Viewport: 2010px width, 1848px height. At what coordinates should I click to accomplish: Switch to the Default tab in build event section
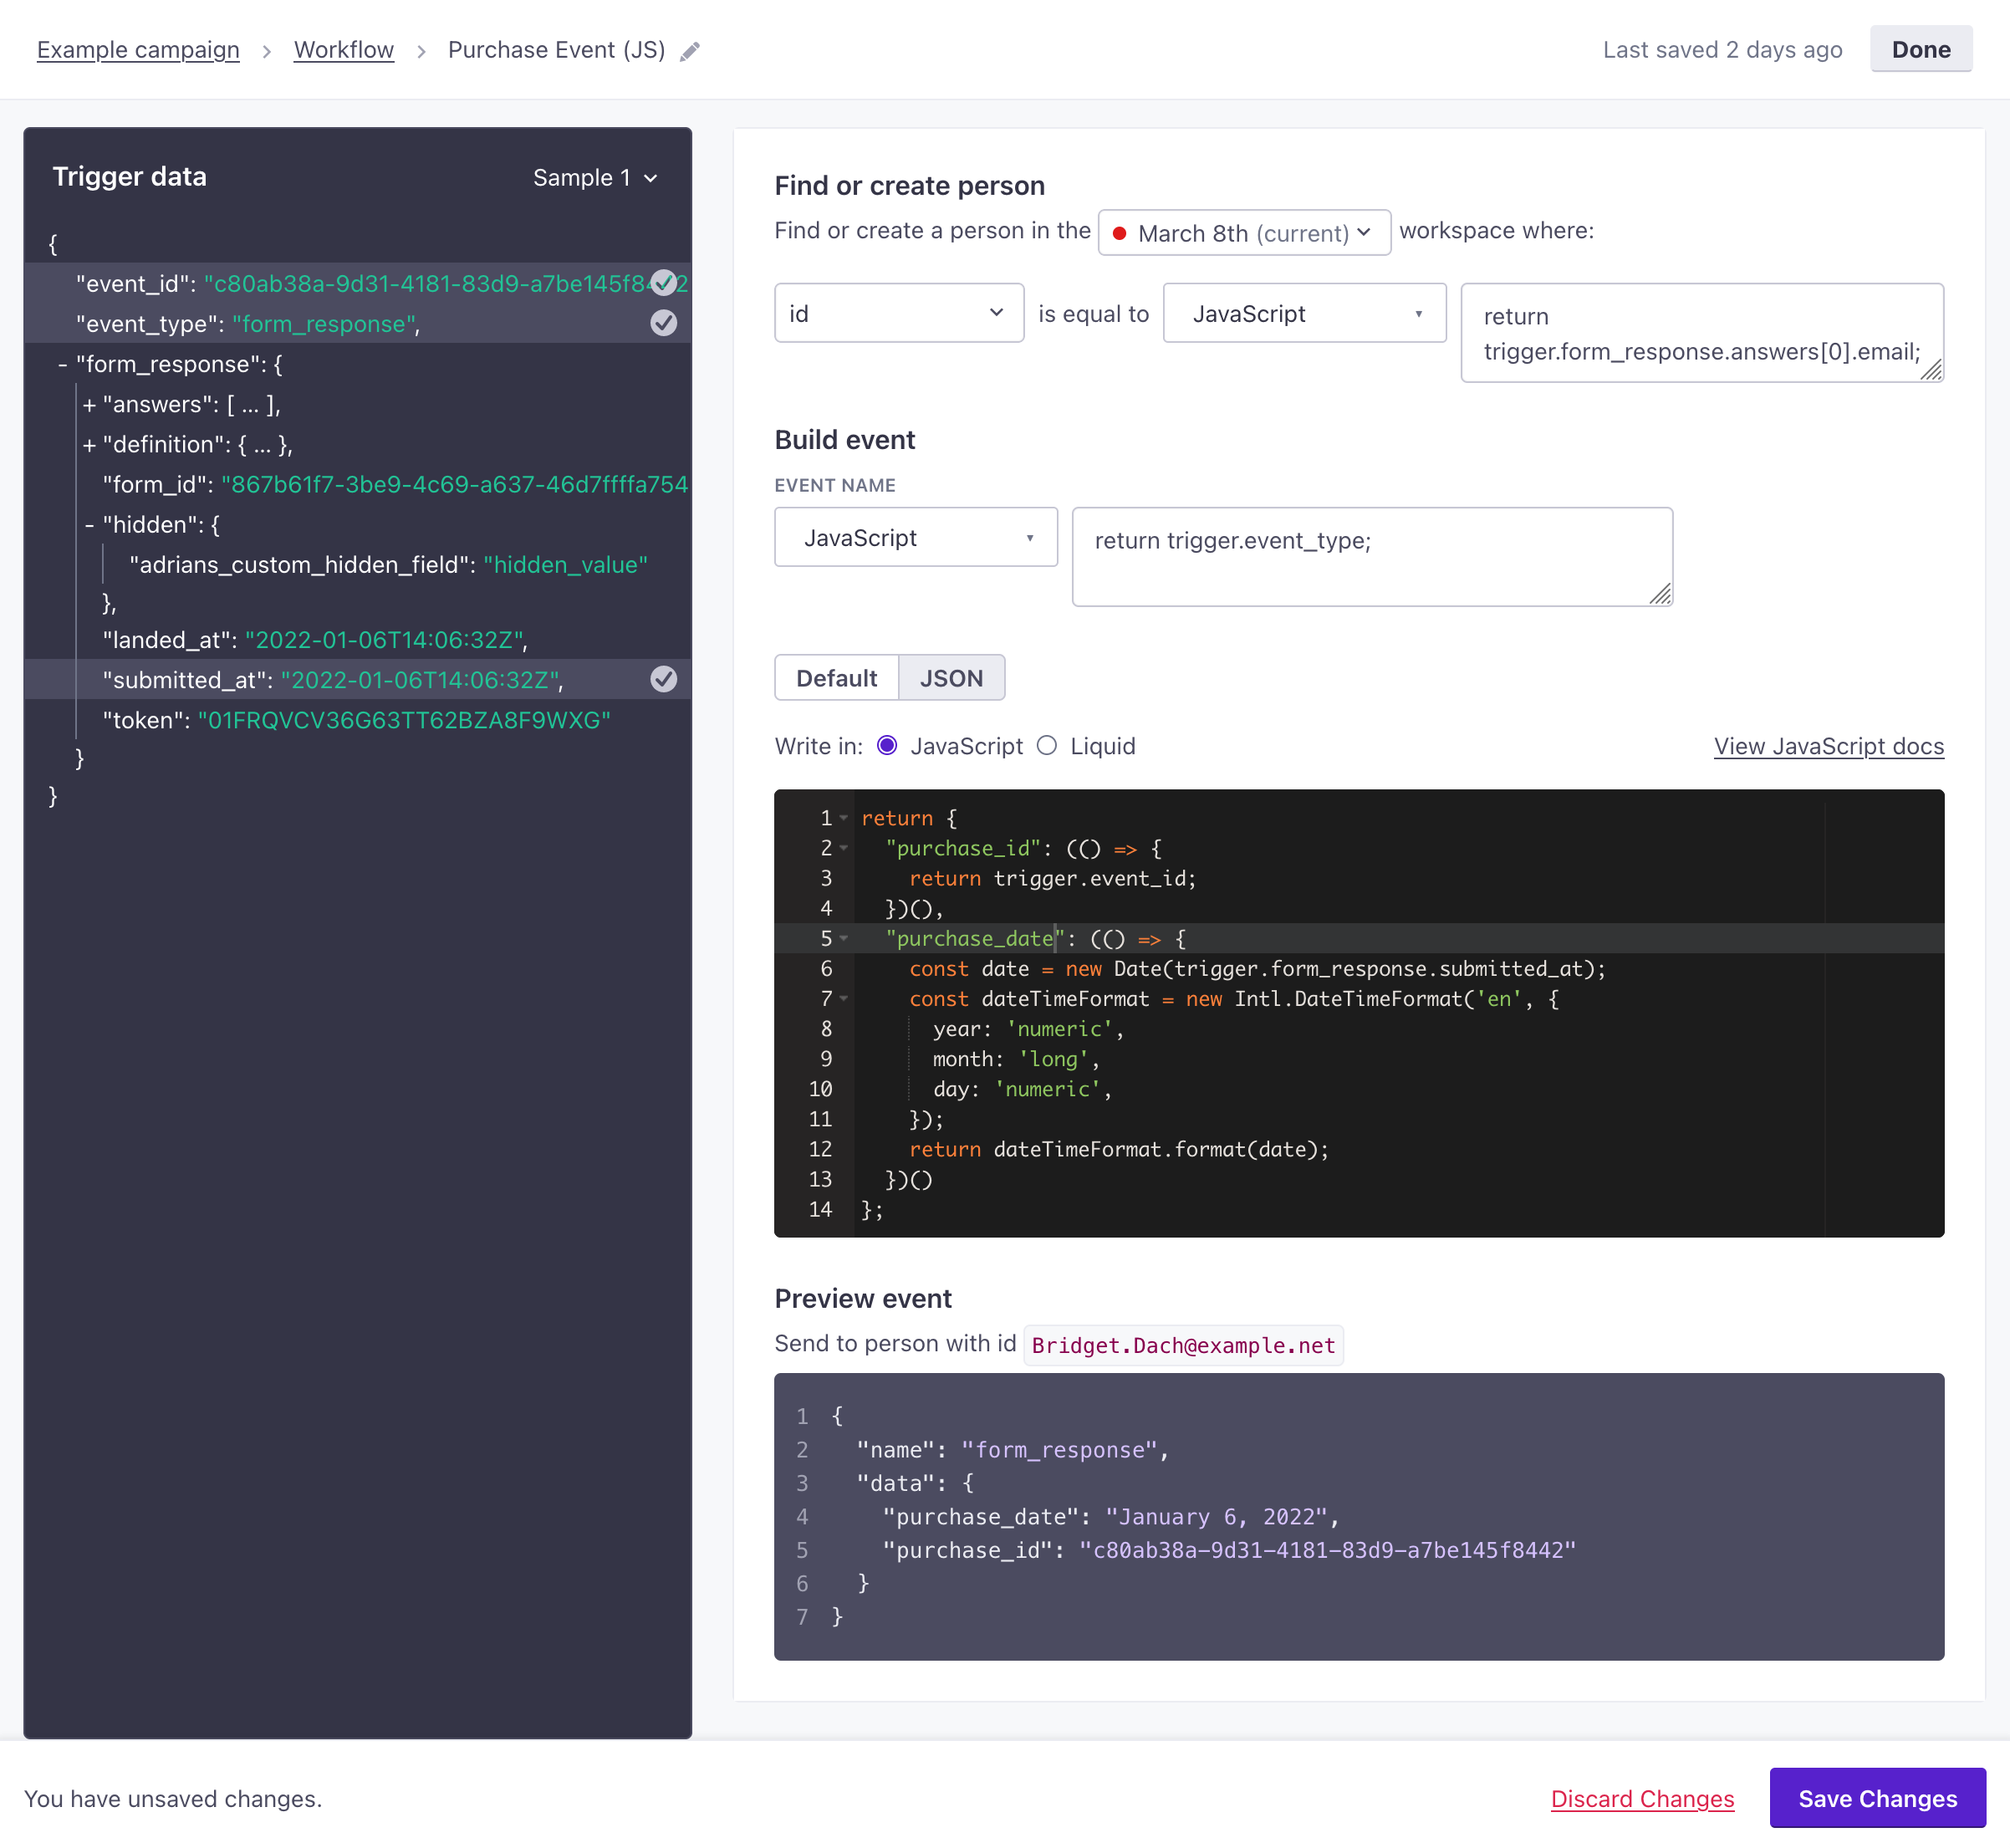tap(835, 678)
